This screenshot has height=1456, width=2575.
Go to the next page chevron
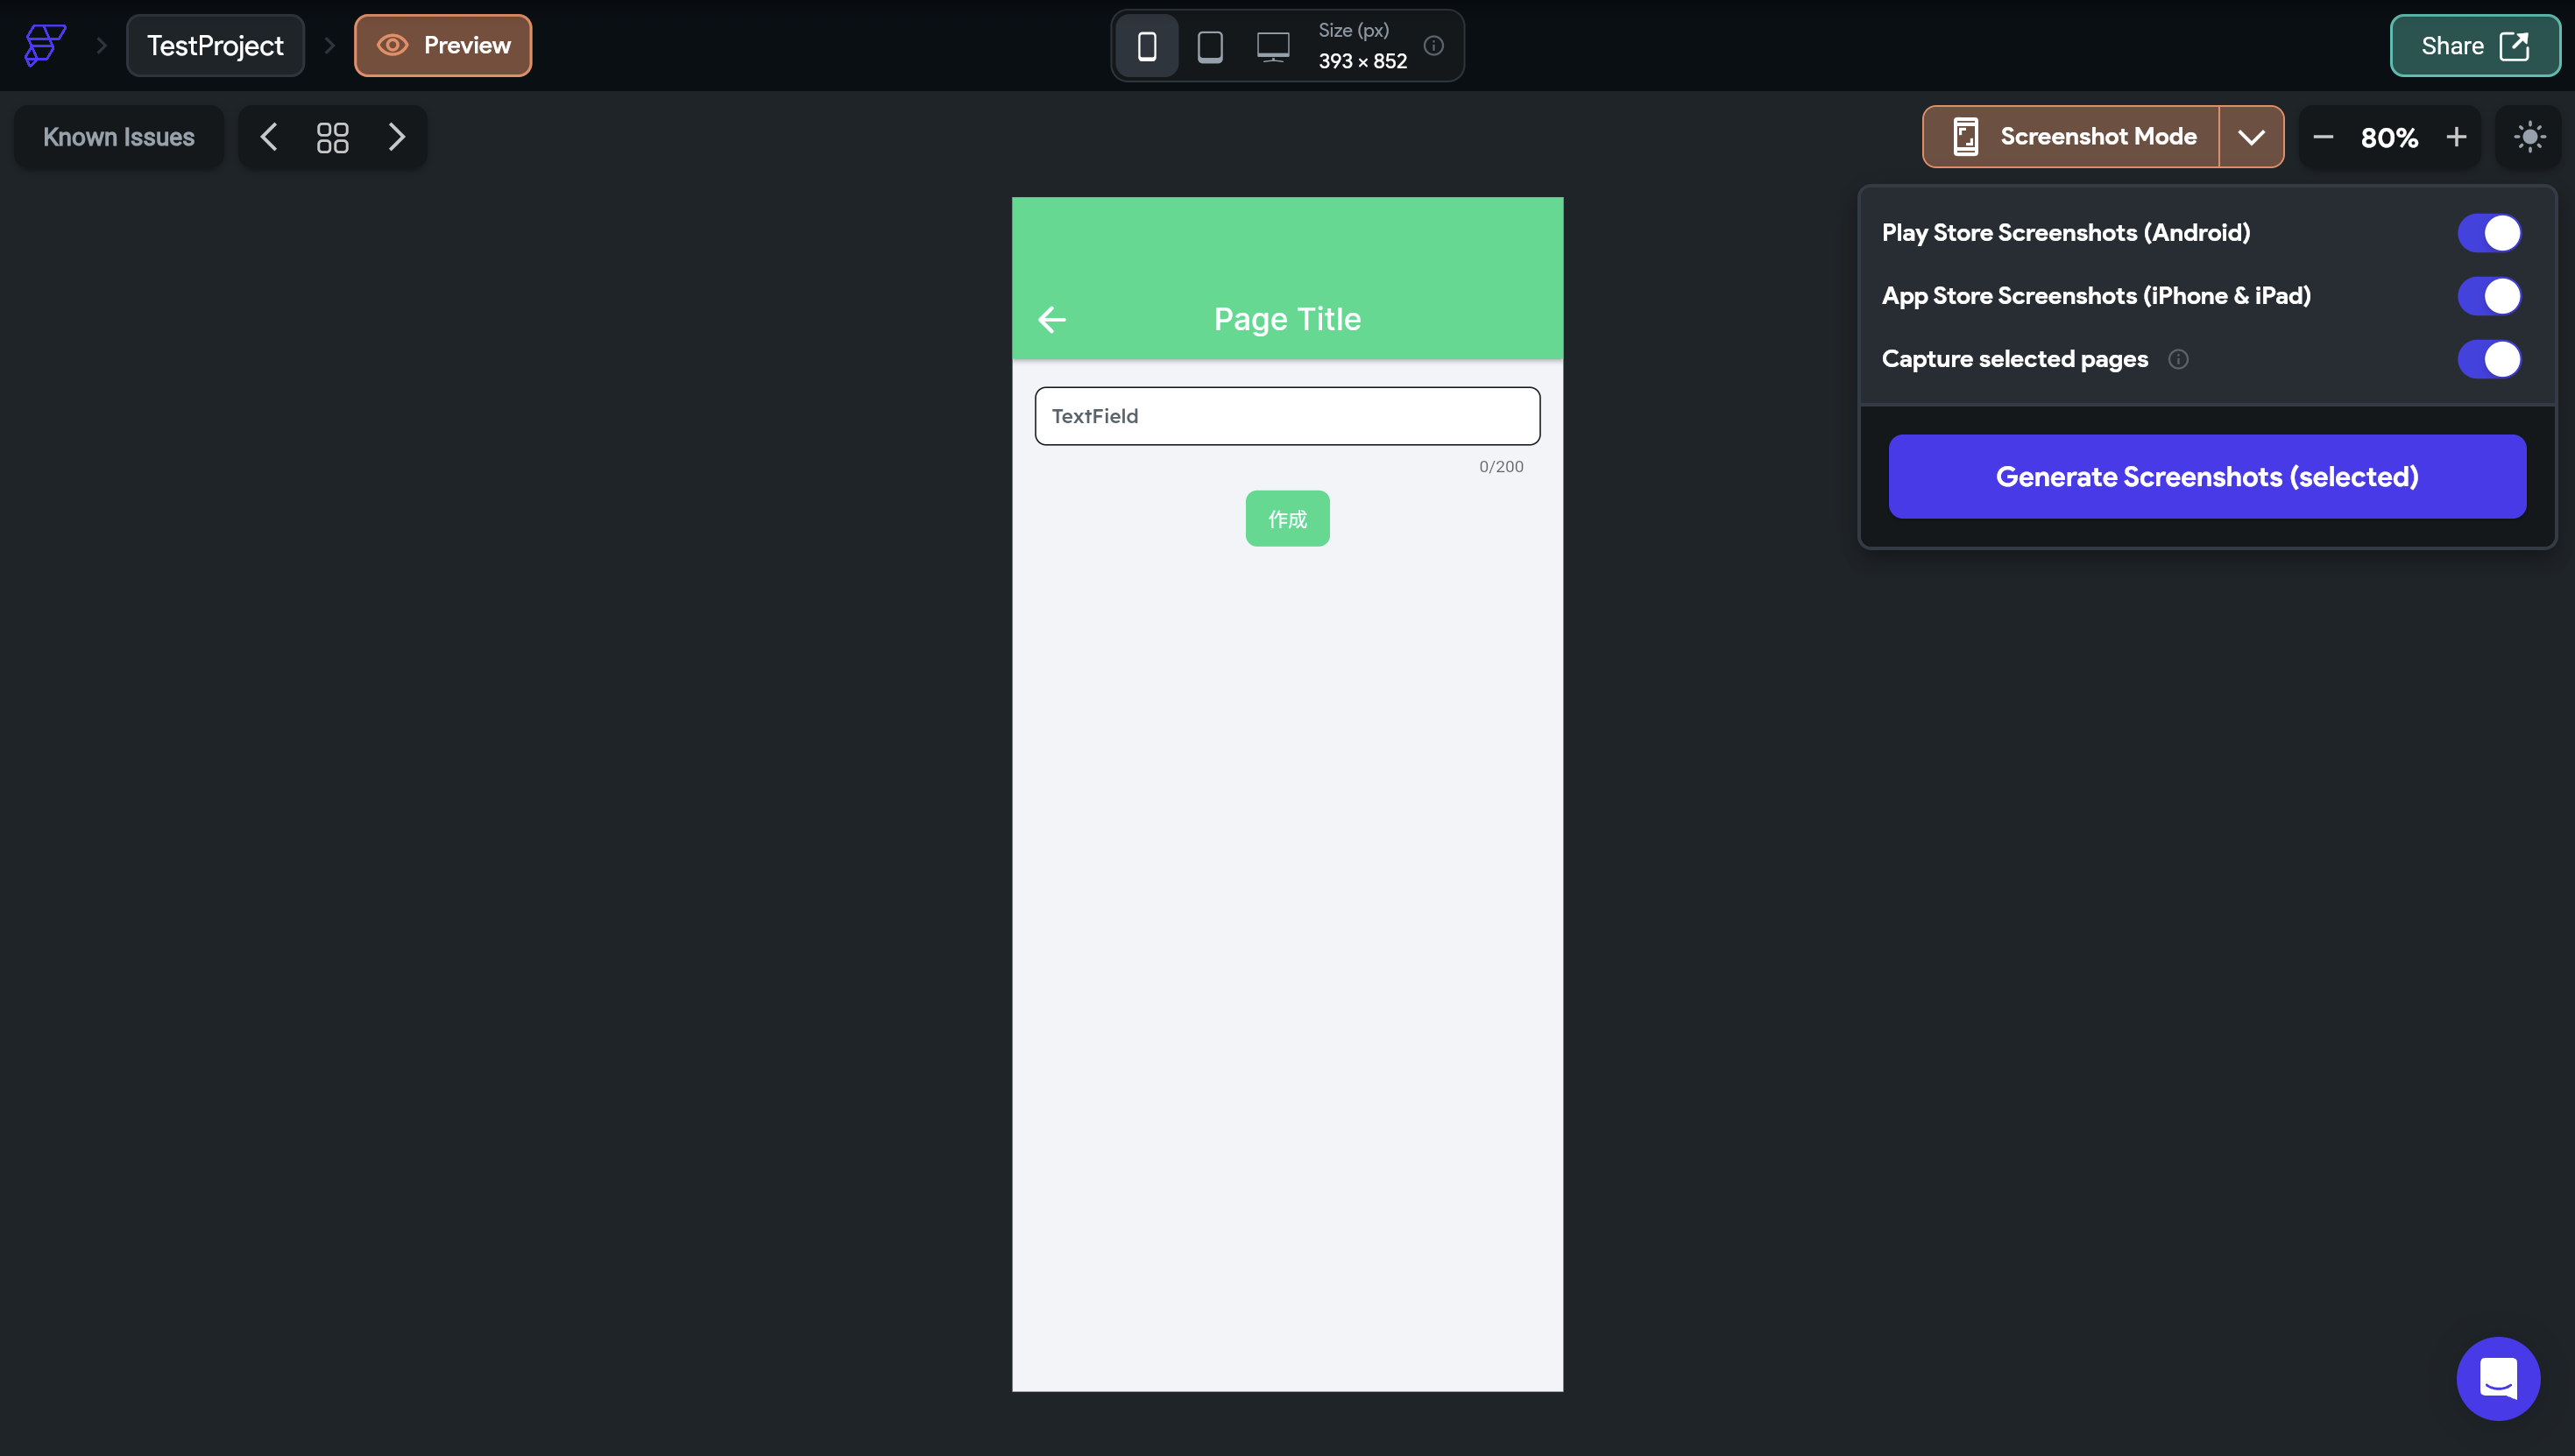tap(396, 137)
